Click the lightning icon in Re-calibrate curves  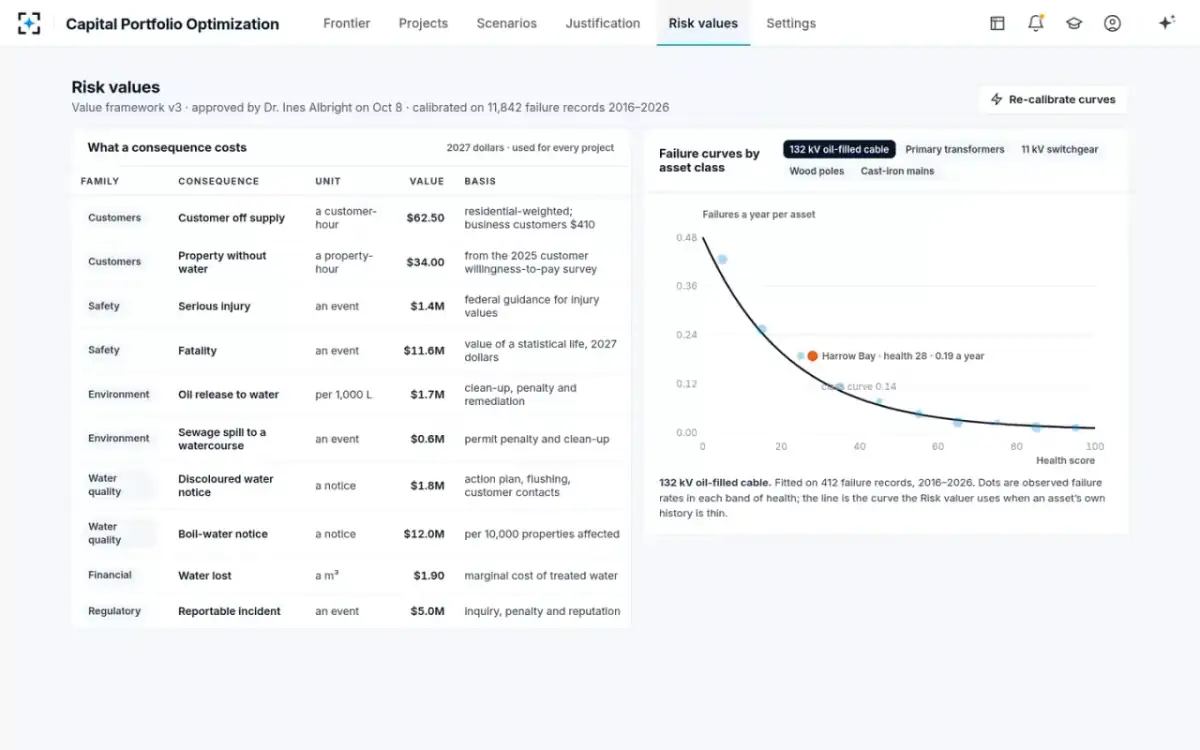[996, 100]
